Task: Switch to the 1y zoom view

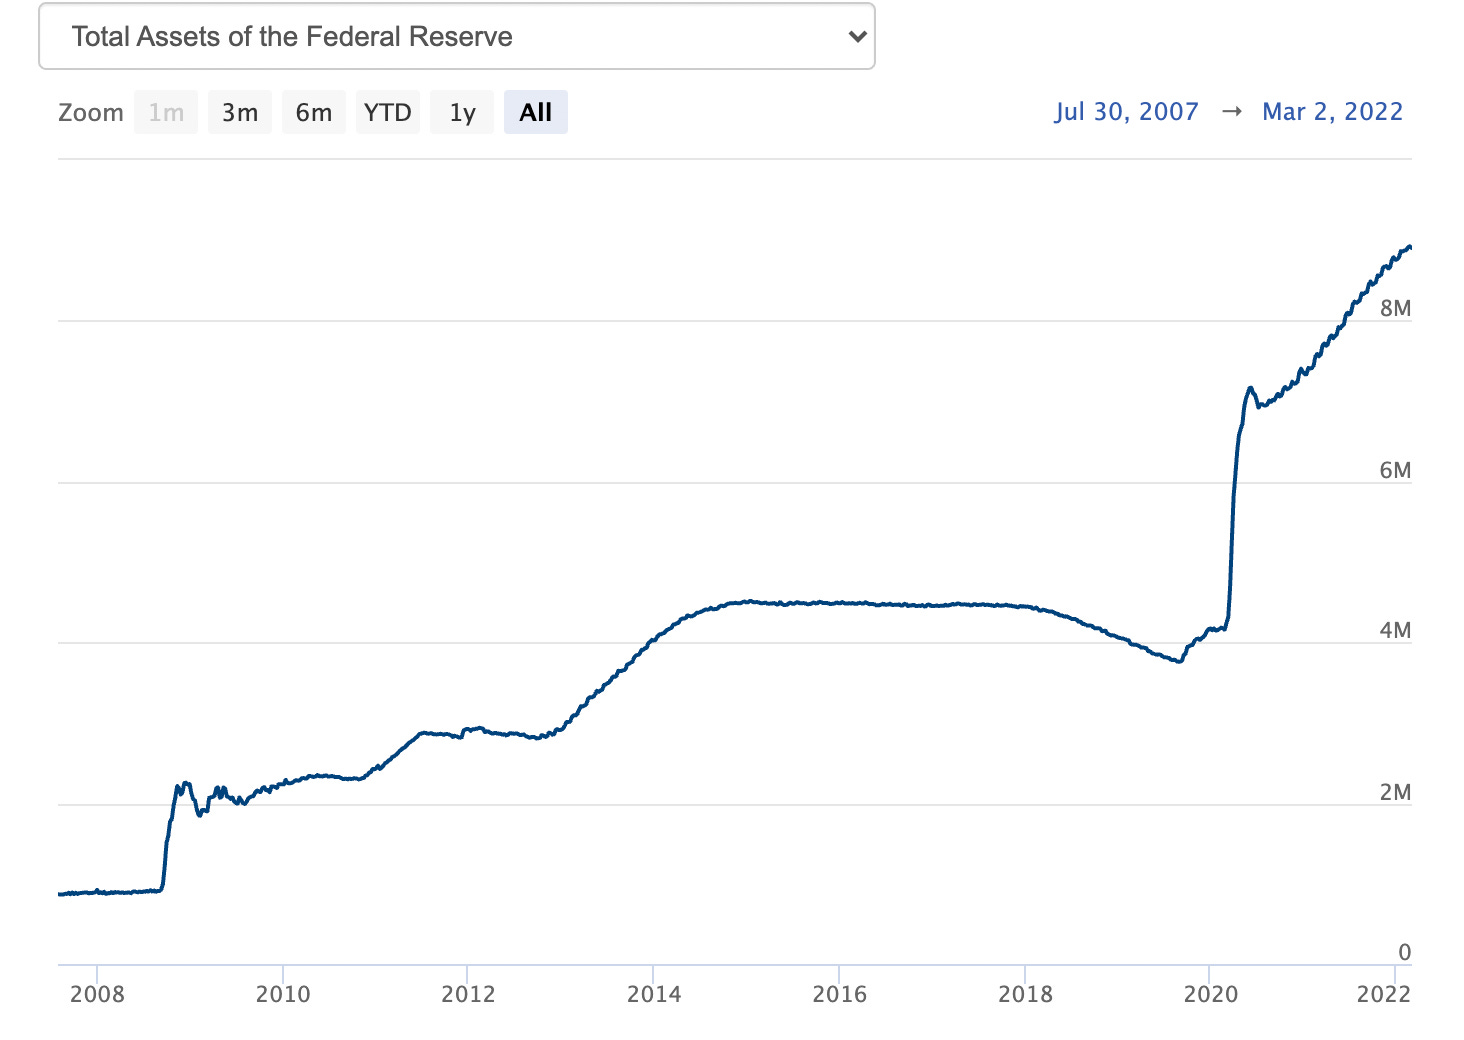Action: pyautogui.click(x=461, y=112)
